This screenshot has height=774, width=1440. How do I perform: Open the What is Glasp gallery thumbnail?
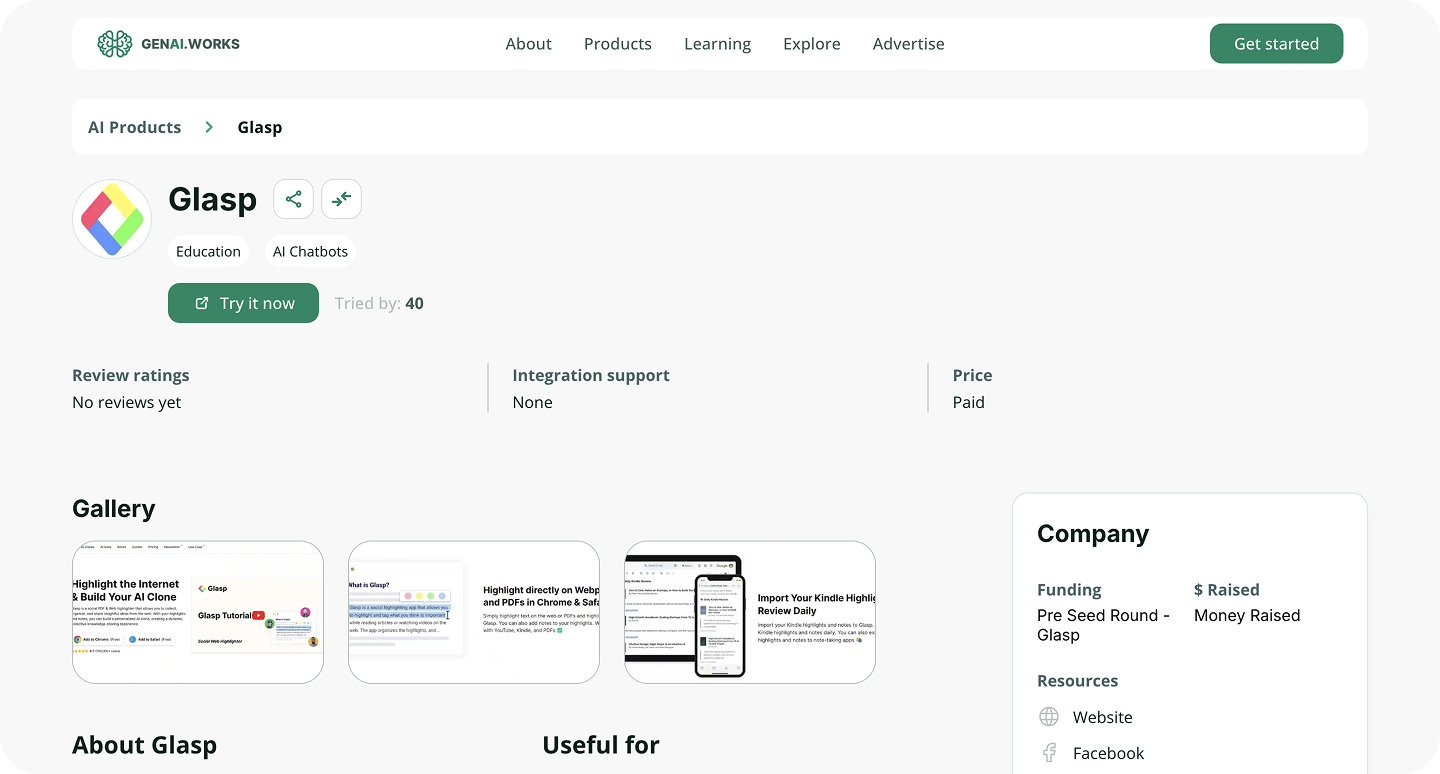tap(474, 612)
